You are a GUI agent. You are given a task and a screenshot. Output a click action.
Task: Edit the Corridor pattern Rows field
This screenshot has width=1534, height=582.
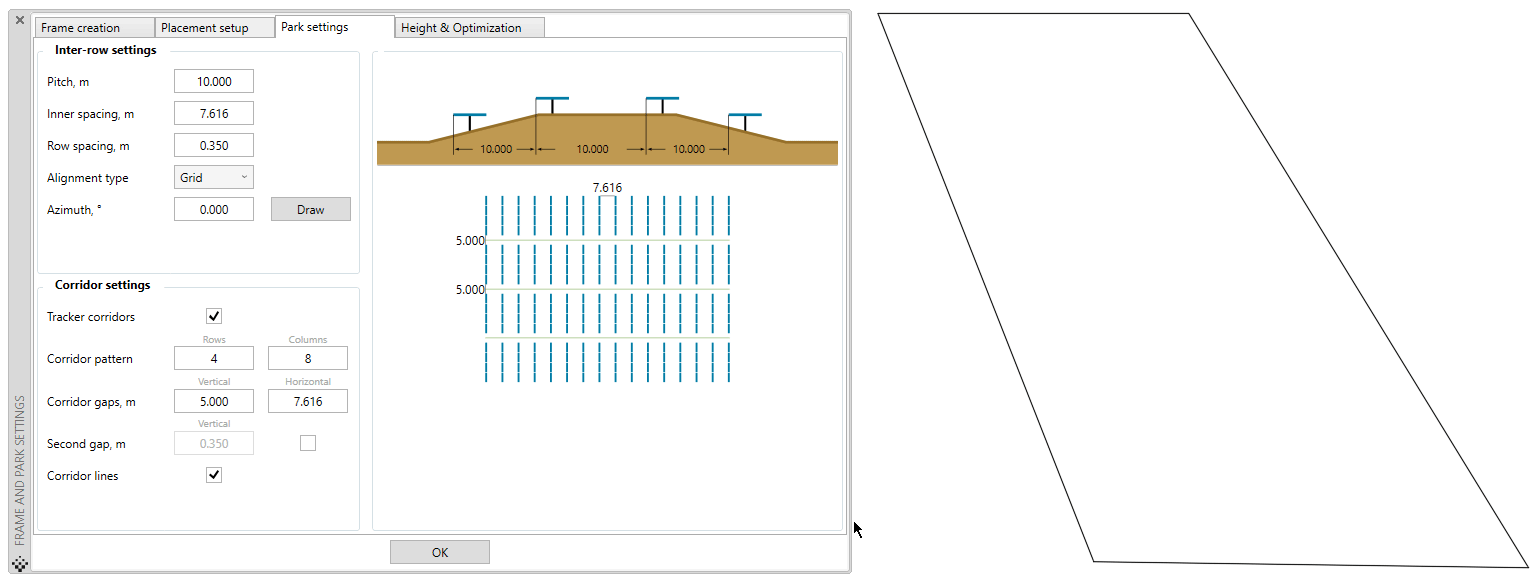click(214, 358)
